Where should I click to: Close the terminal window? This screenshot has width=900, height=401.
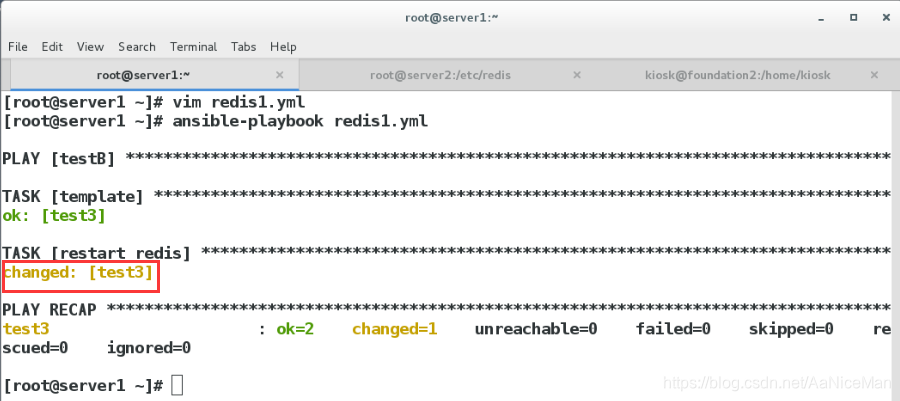pyautogui.click(x=886, y=18)
